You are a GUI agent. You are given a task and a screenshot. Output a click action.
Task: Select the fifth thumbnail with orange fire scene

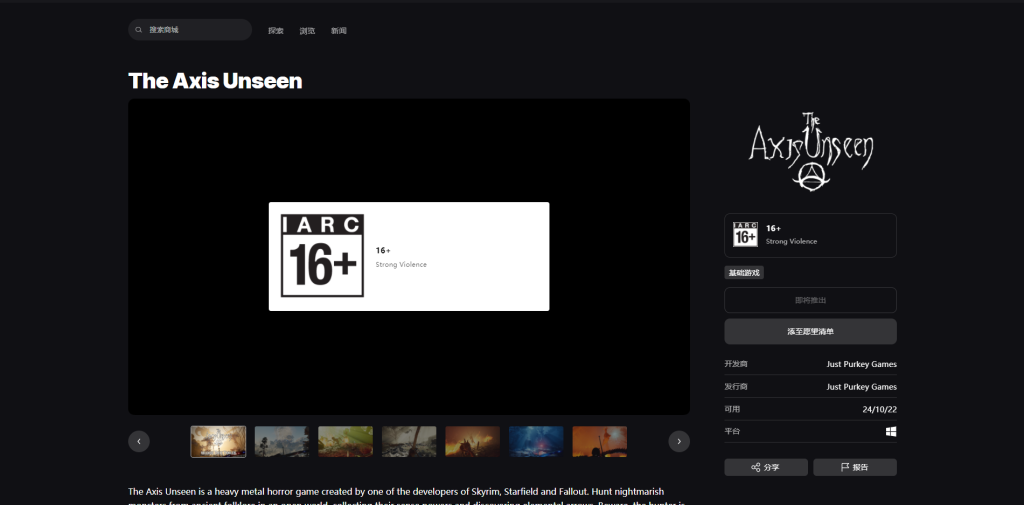[473, 442]
